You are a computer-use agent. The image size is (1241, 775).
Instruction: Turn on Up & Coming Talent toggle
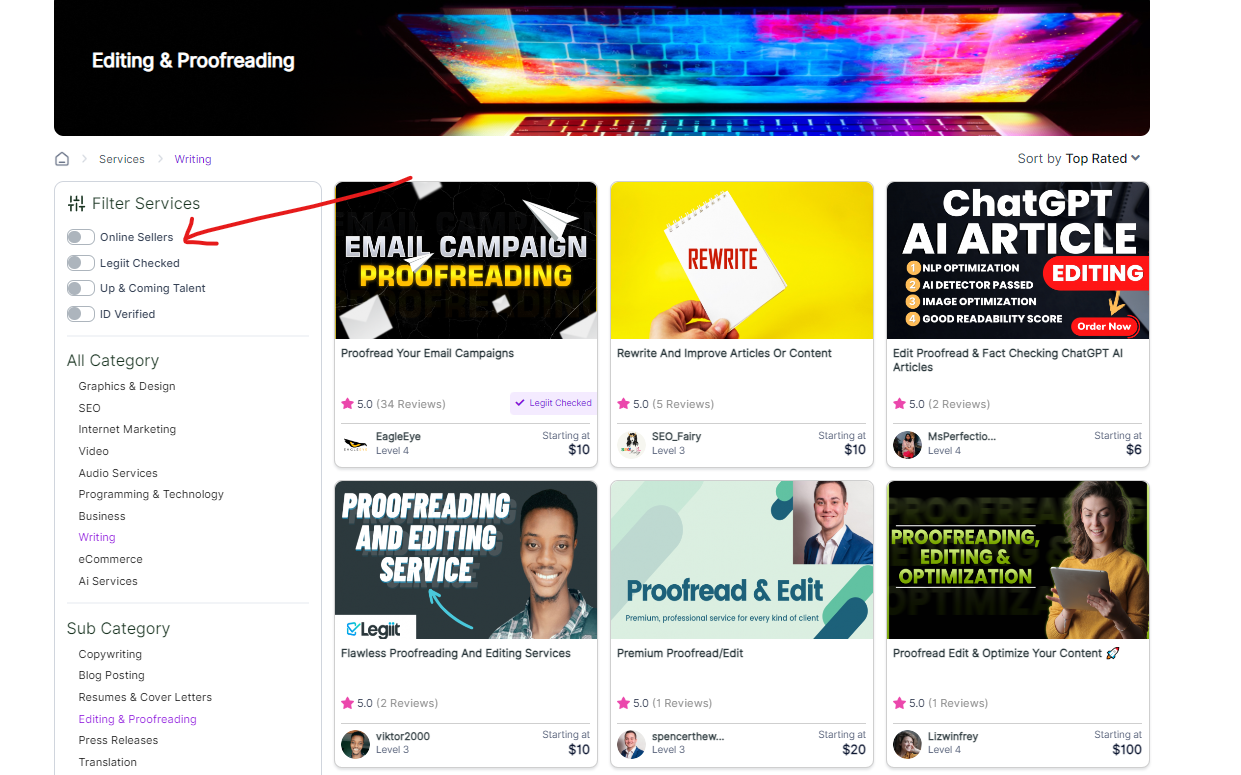click(x=81, y=288)
